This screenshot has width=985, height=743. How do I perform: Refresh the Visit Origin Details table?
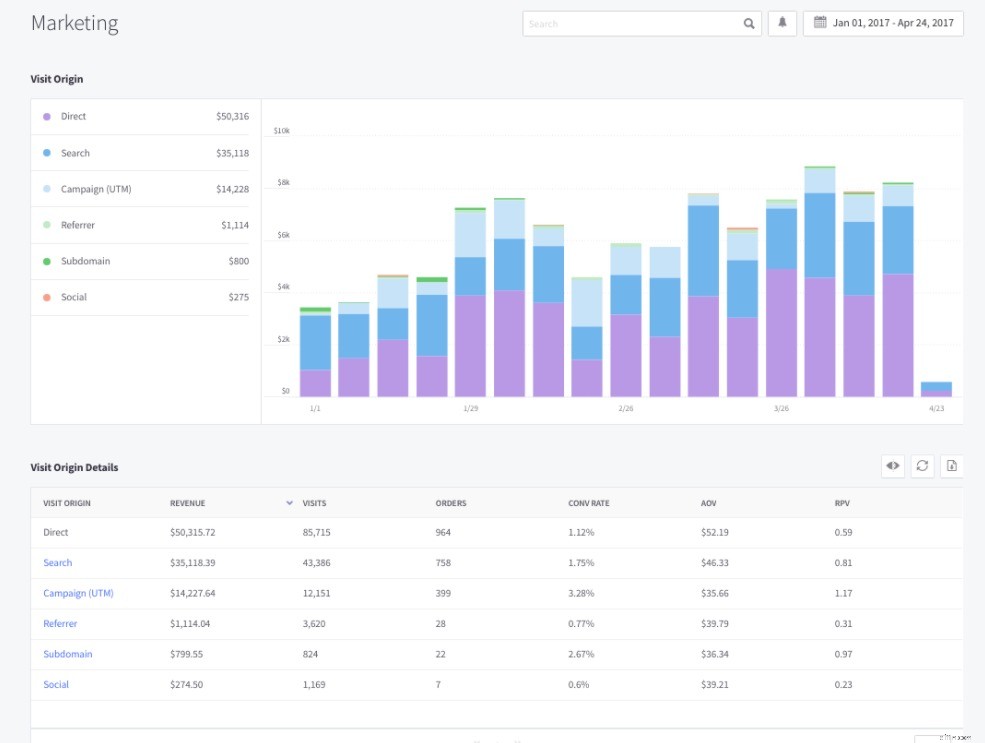pyautogui.click(x=922, y=465)
